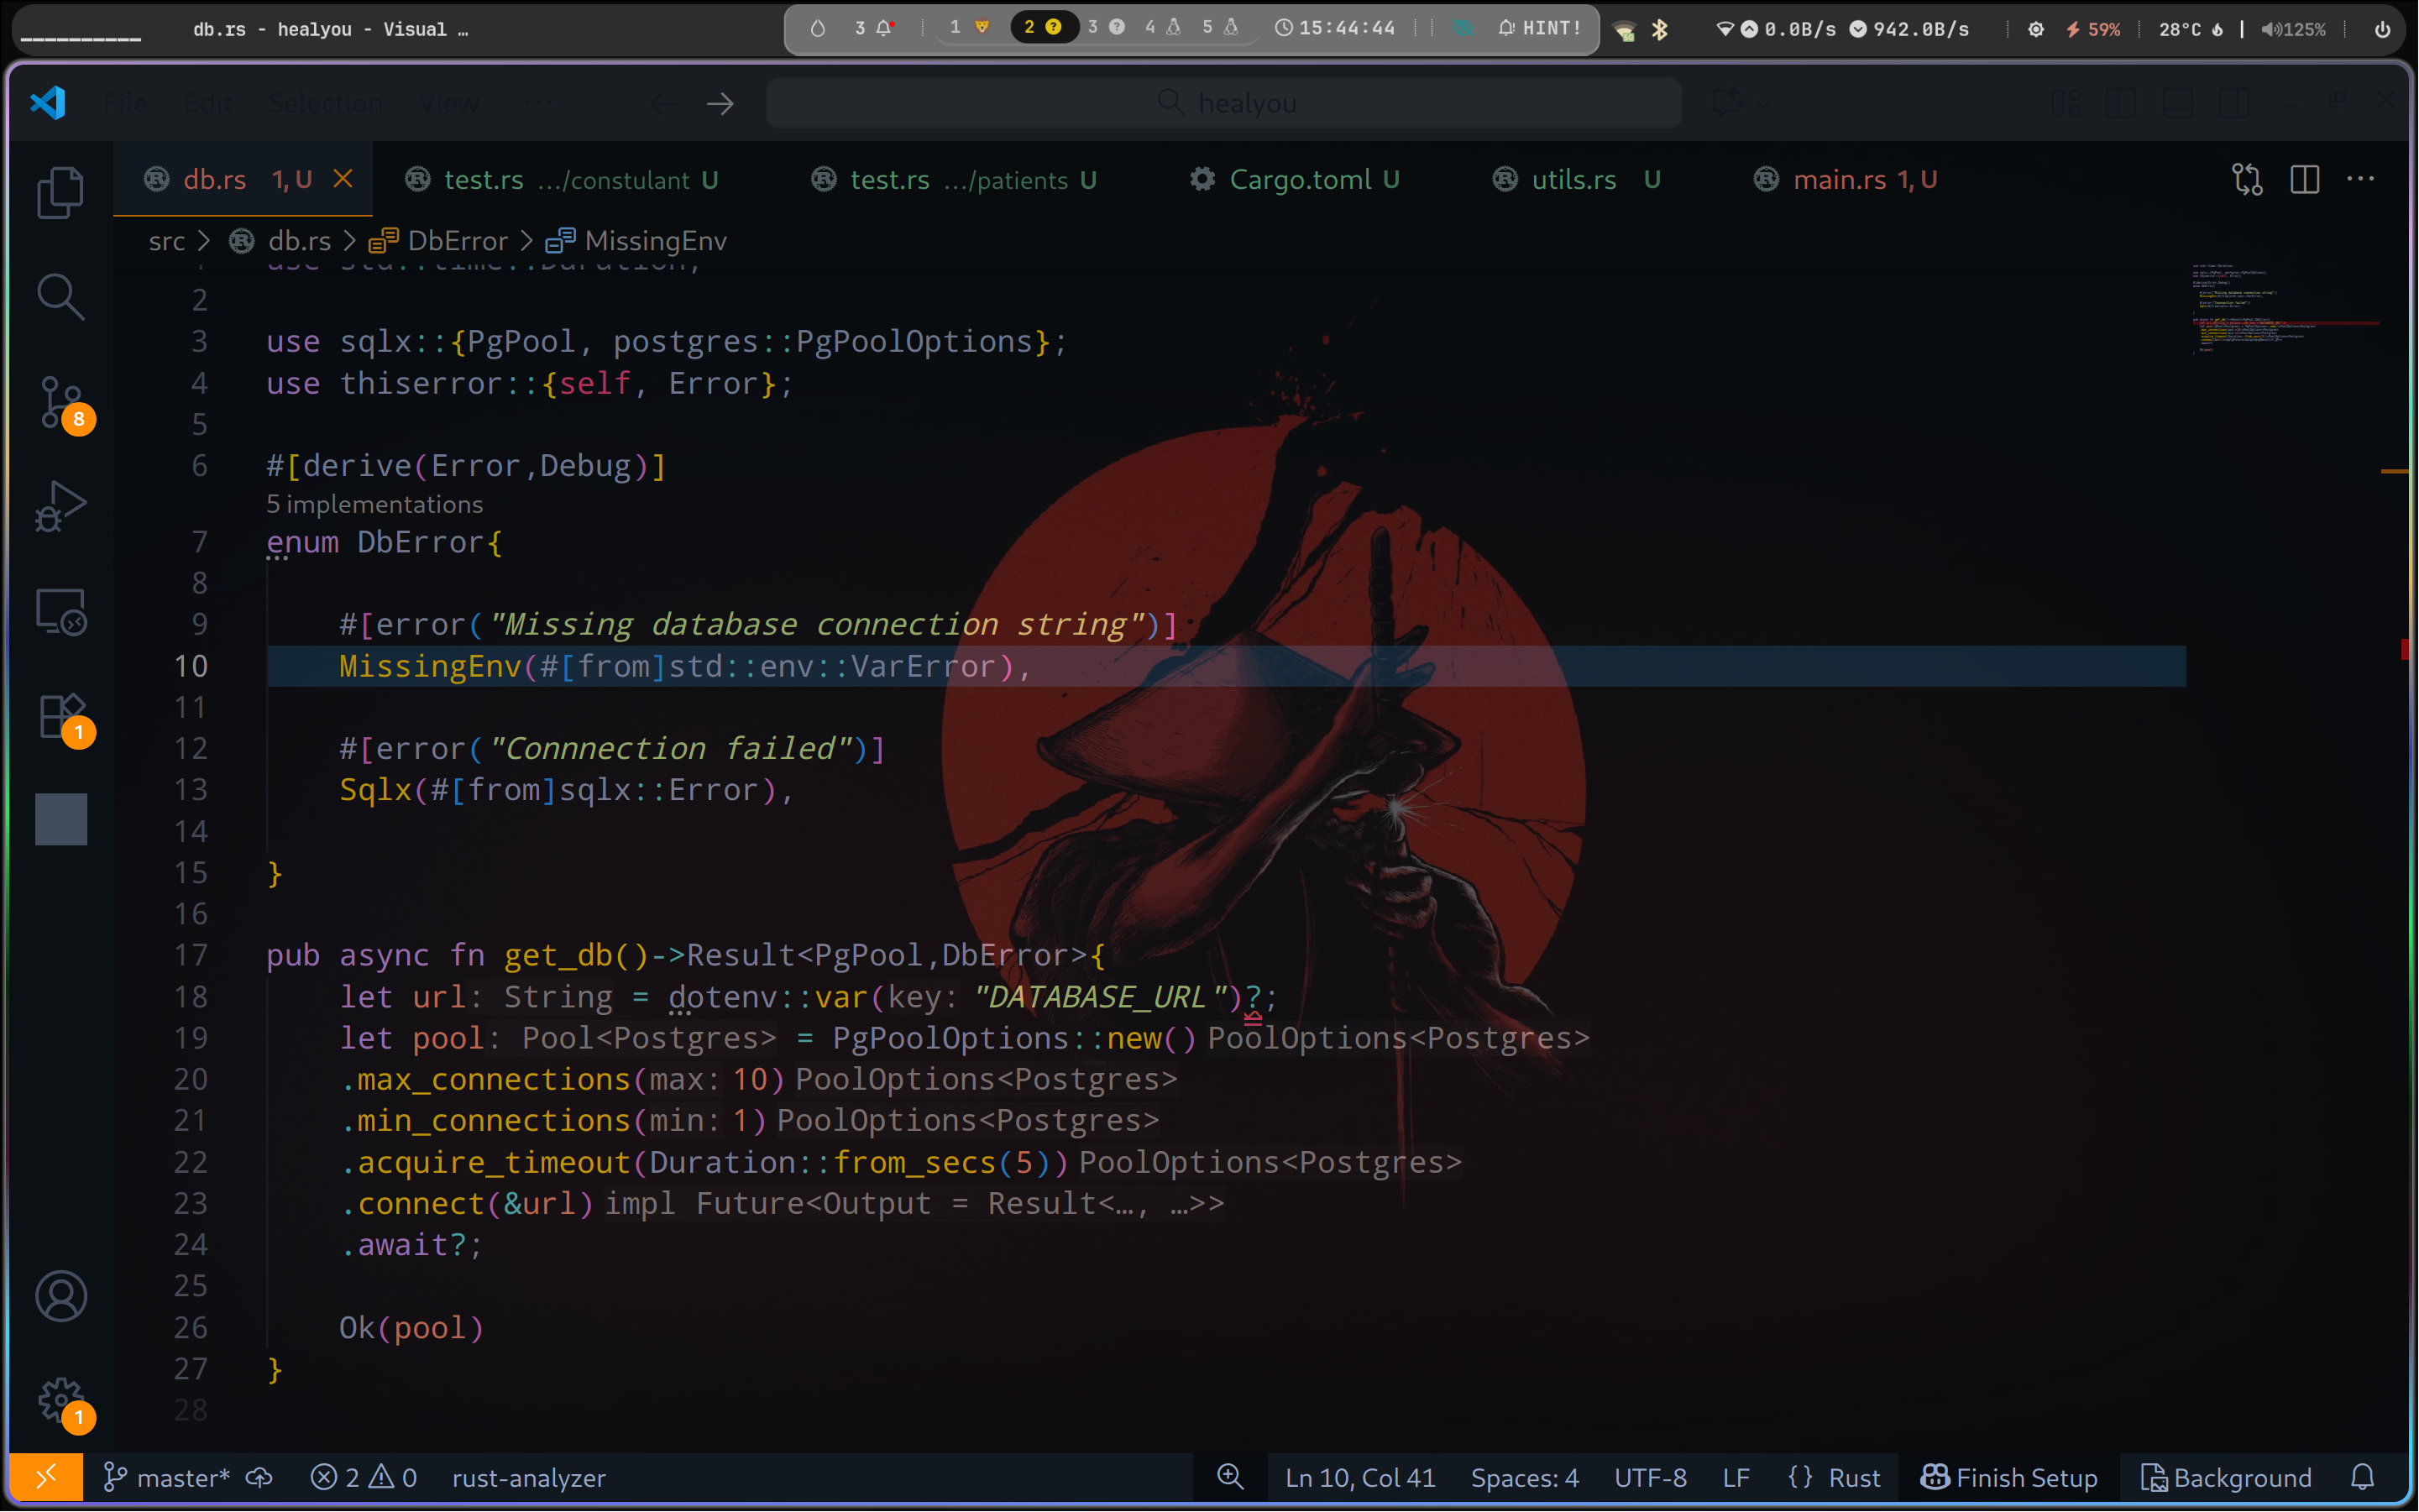Screen dimensions: 2419x1512
Task: Switch to the Cargo.toml tab
Action: click(1299, 180)
